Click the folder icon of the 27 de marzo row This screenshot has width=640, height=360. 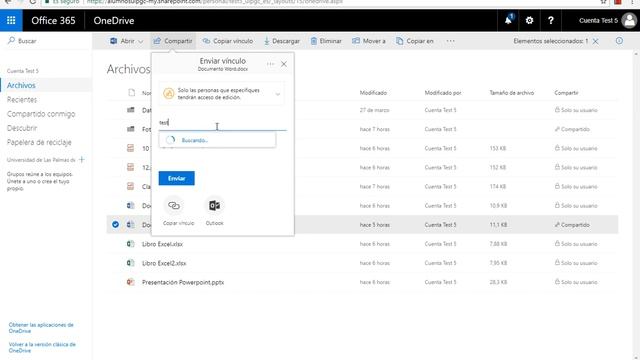pyautogui.click(x=131, y=110)
